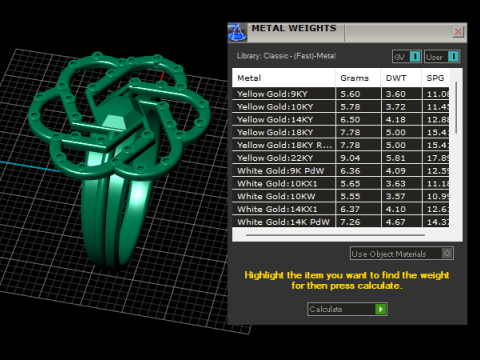The height and width of the screenshot is (360, 480).
Task: Select the White Gold:10KW row
Action: (341, 196)
